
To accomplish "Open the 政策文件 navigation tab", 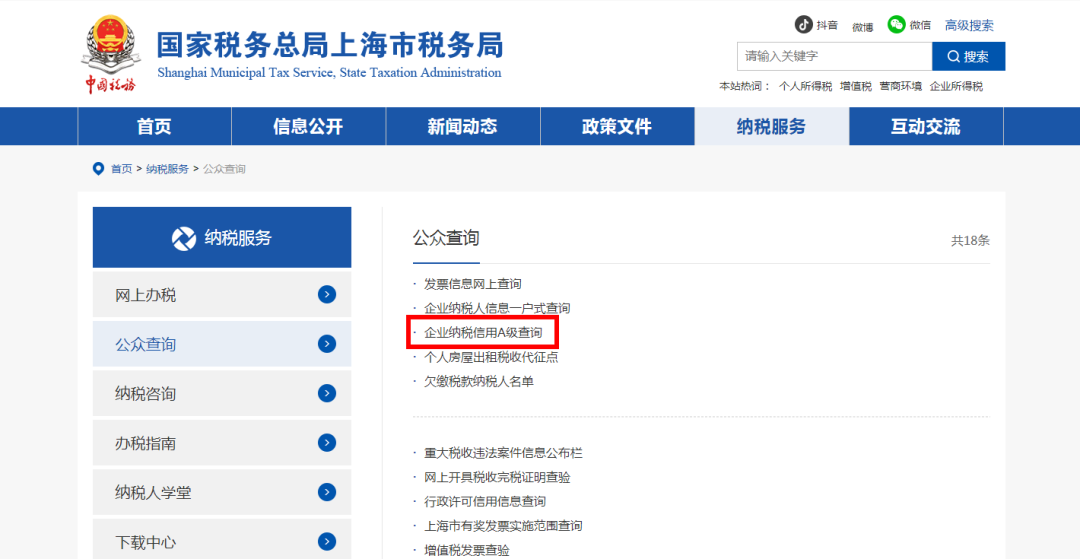I will [x=617, y=126].
